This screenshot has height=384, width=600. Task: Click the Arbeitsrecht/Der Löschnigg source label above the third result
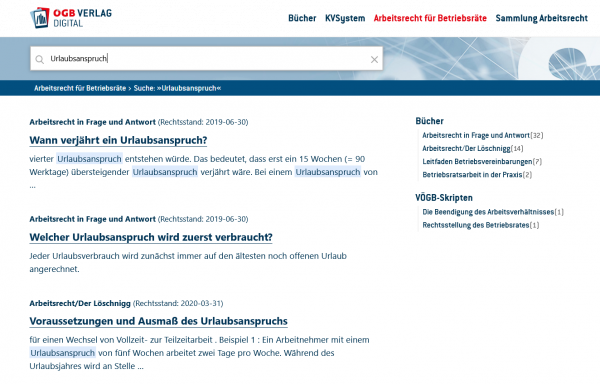[80, 303]
